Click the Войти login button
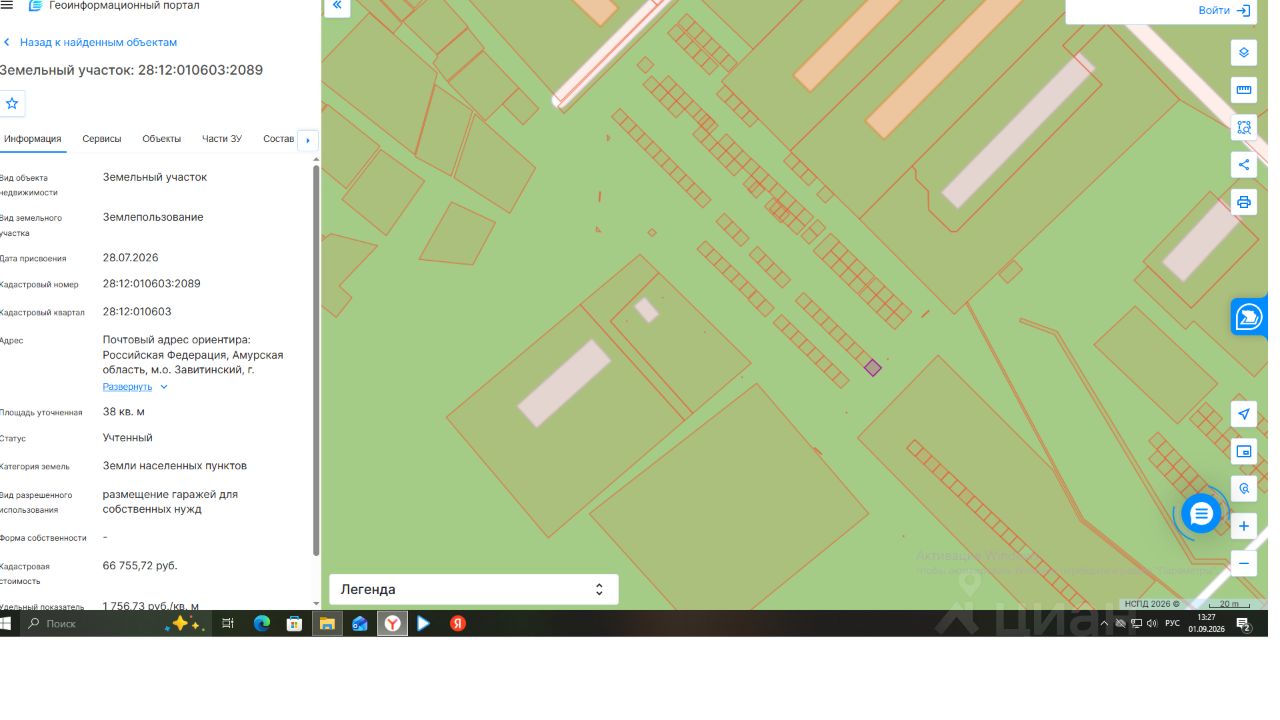 point(1224,10)
